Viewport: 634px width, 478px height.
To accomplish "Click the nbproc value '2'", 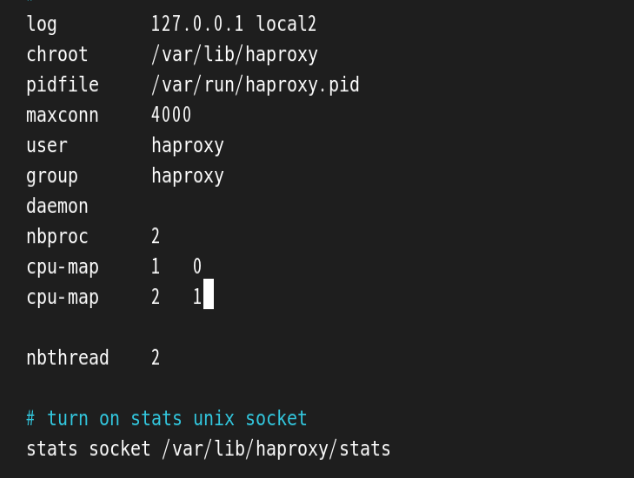I will pos(156,236).
